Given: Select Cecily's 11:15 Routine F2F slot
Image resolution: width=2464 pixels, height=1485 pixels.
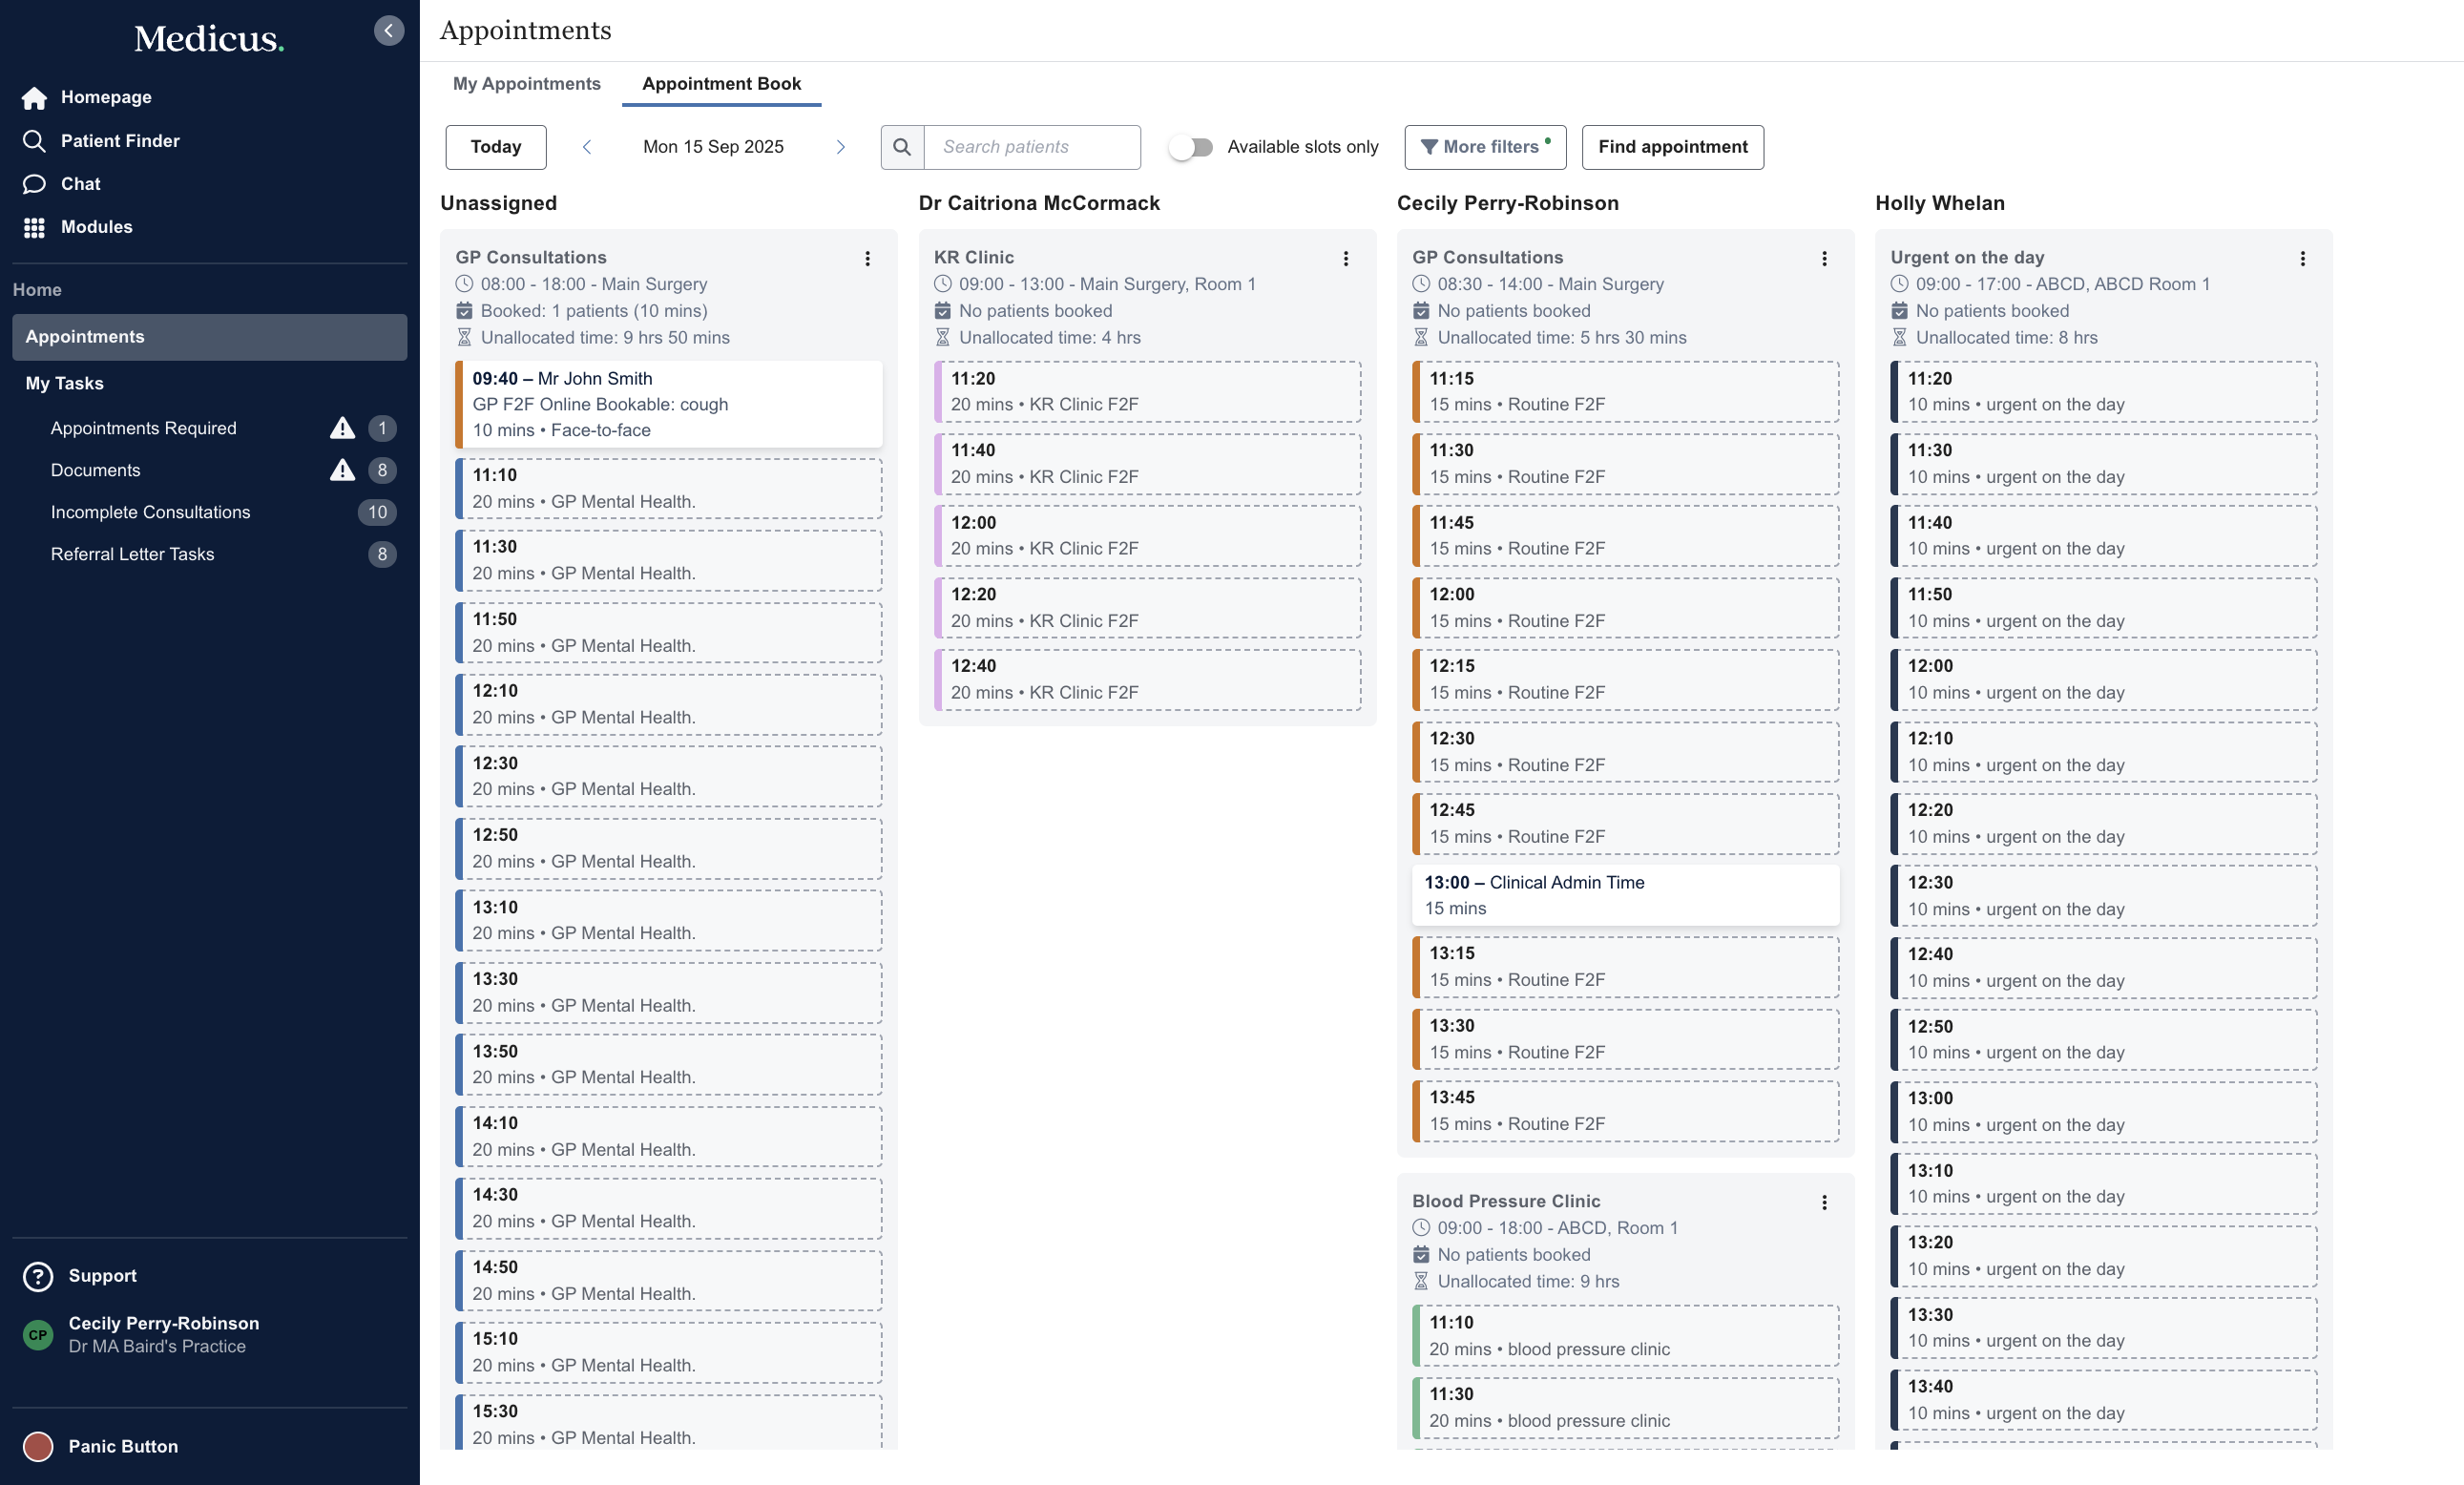Looking at the screenshot, I should [1625, 391].
